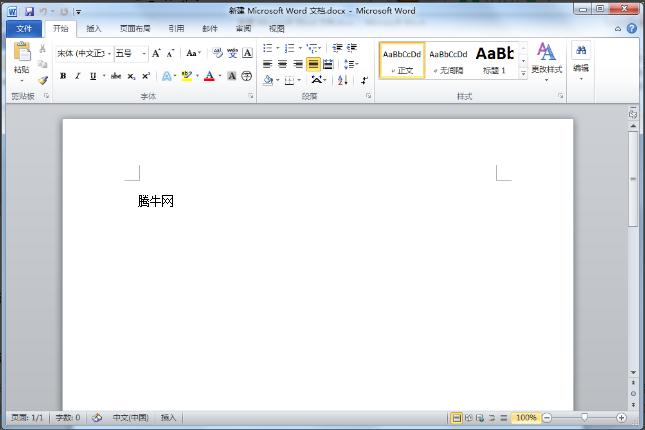Center-align the paragraph text
Image resolution: width=645 pixels, height=430 pixels.
283,64
